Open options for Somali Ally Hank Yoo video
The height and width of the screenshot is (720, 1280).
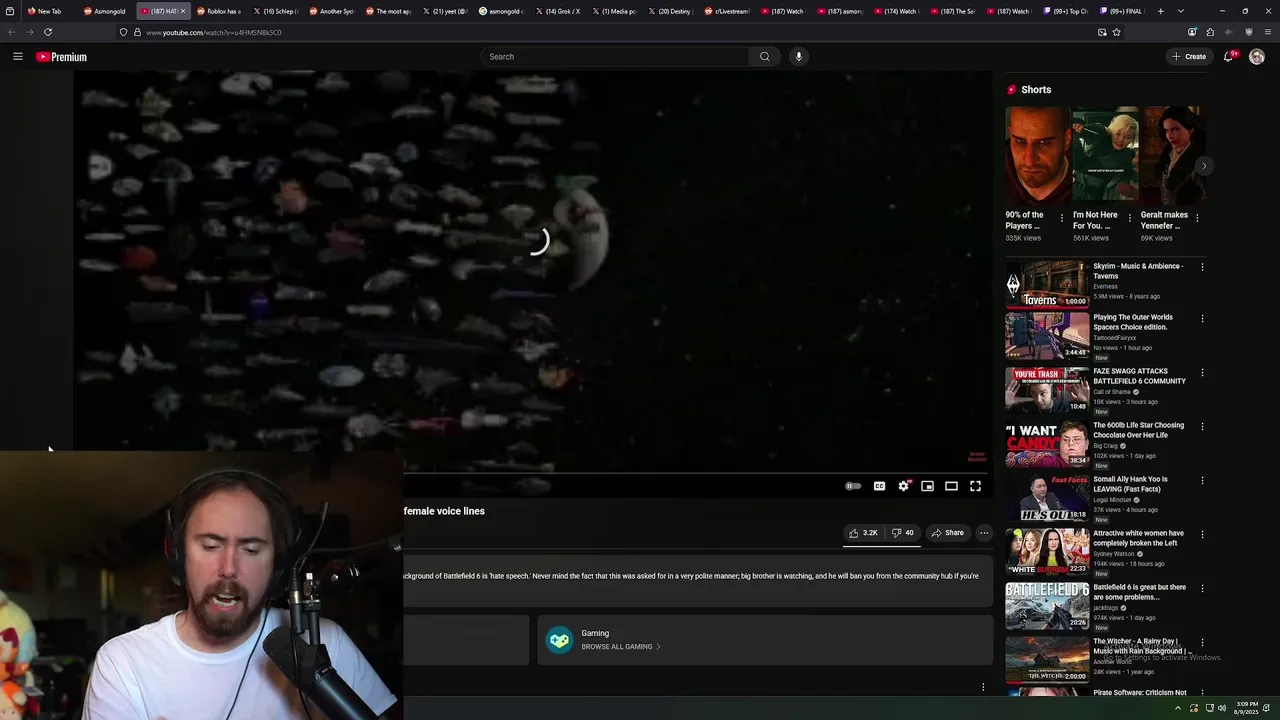coord(1202,481)
